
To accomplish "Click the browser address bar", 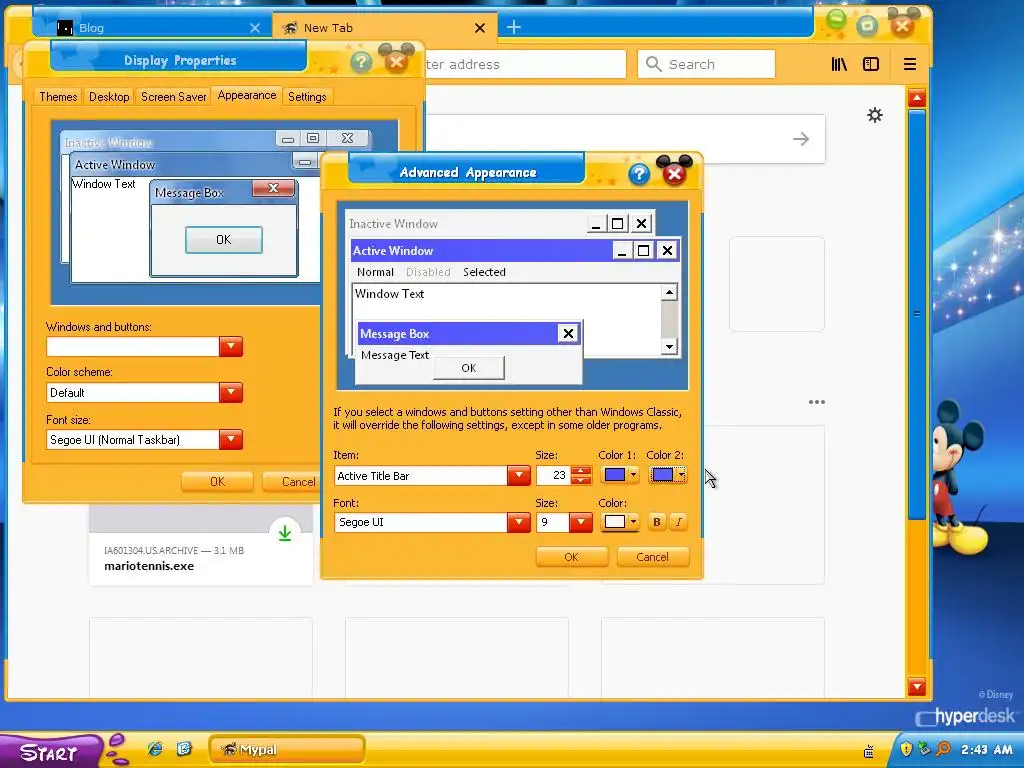I will 526,64.
